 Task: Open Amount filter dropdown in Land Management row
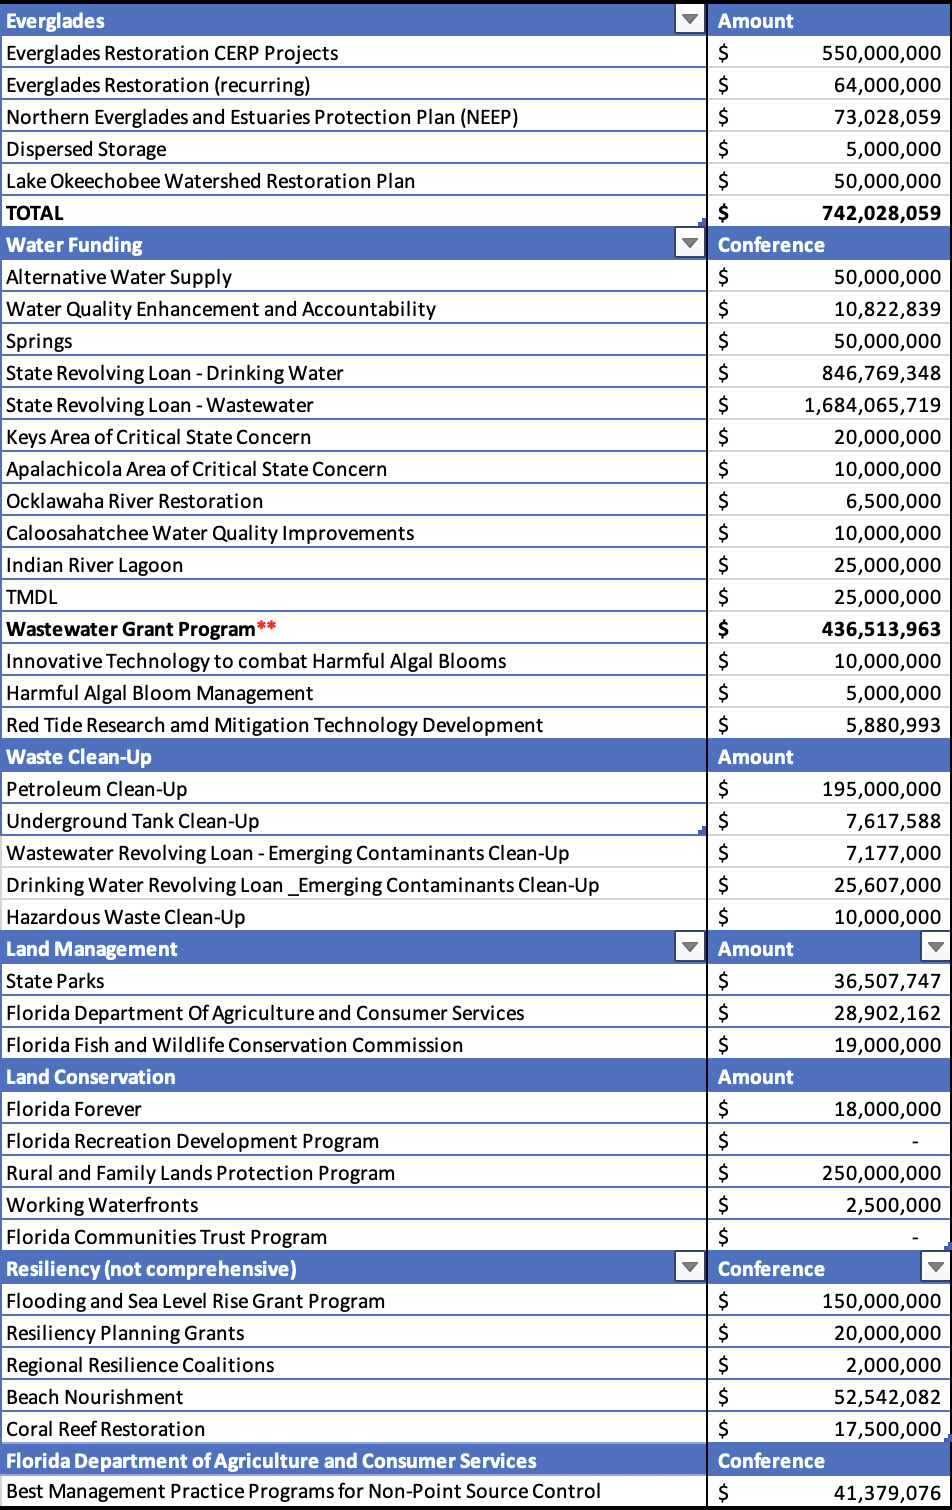click(935, 948)
